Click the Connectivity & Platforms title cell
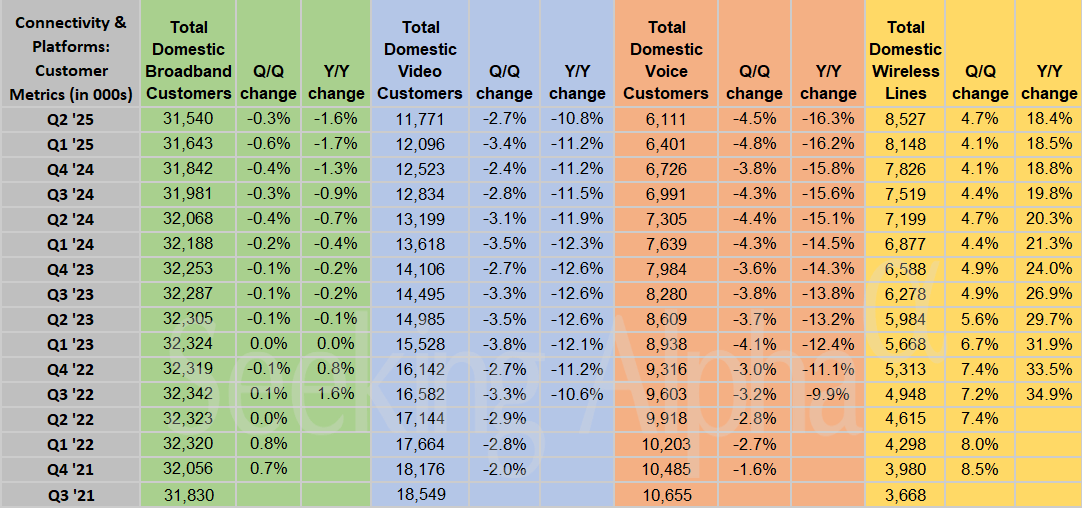The image size is (1082, 508). [70, 60]
